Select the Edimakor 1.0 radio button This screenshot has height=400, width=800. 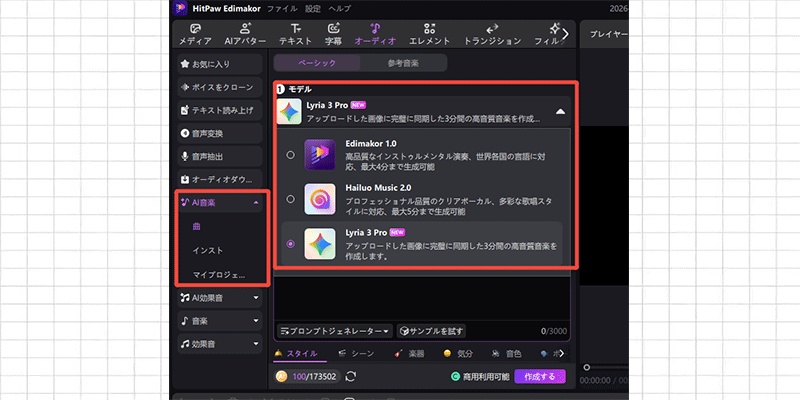[290, 155]
